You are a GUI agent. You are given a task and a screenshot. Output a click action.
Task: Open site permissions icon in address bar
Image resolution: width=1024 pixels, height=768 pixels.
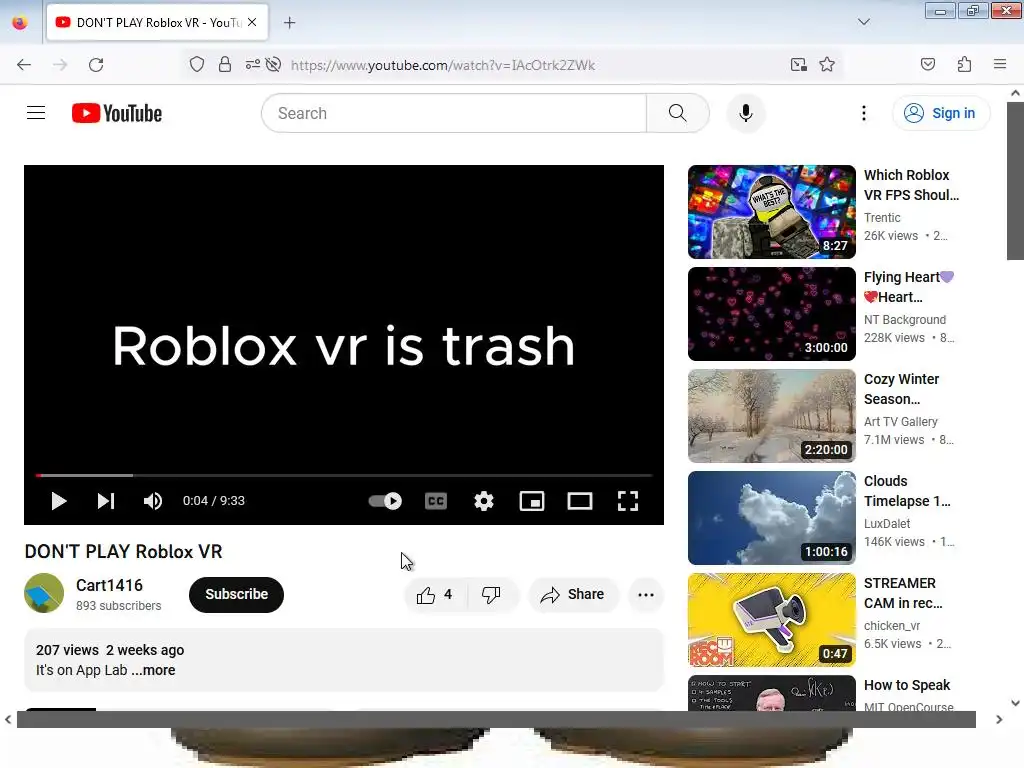click(x=253, y=65)
